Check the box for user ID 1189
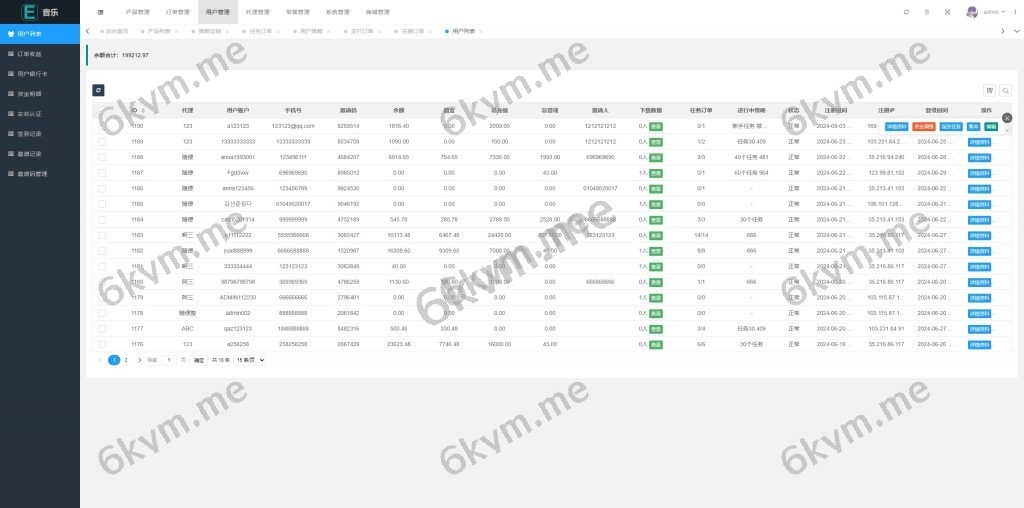Image resolution: width=1024 pixels, height=508 pixels. pos(102,142)
